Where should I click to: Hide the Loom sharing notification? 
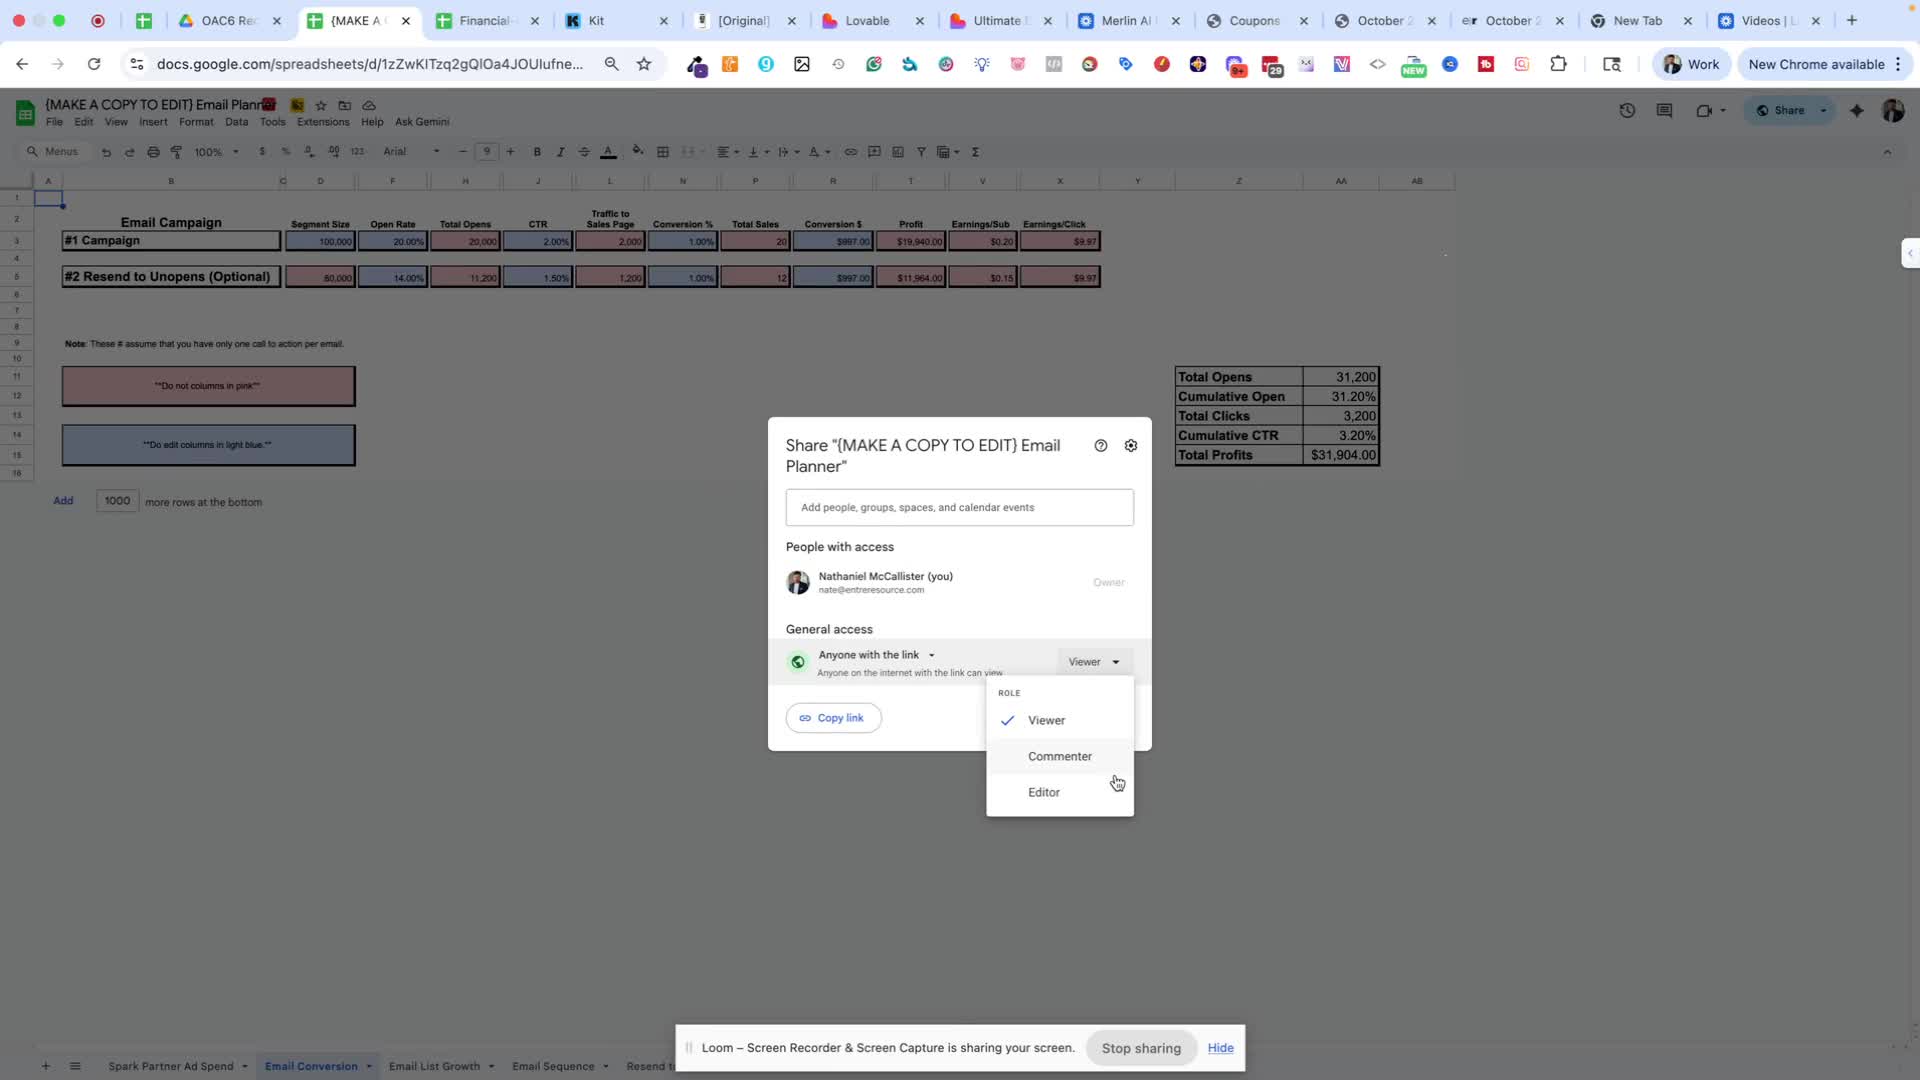pyautogui.click(x=1220, y=1048)
